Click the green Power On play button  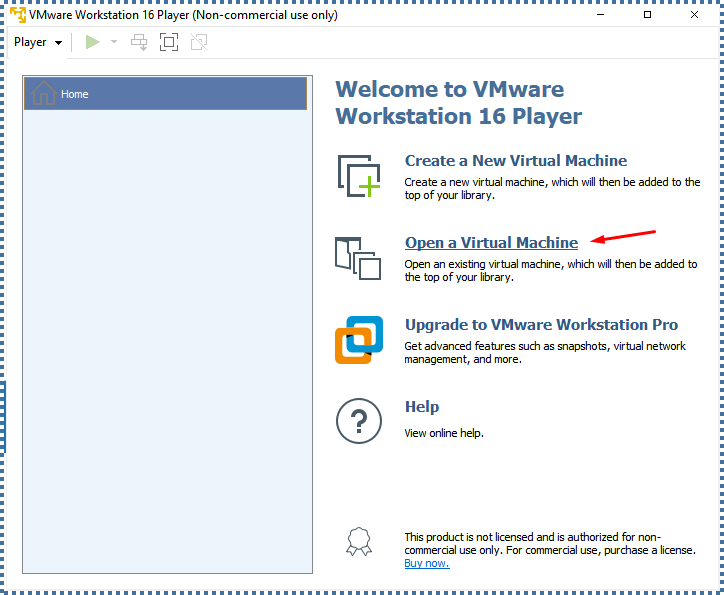(92, 42)
